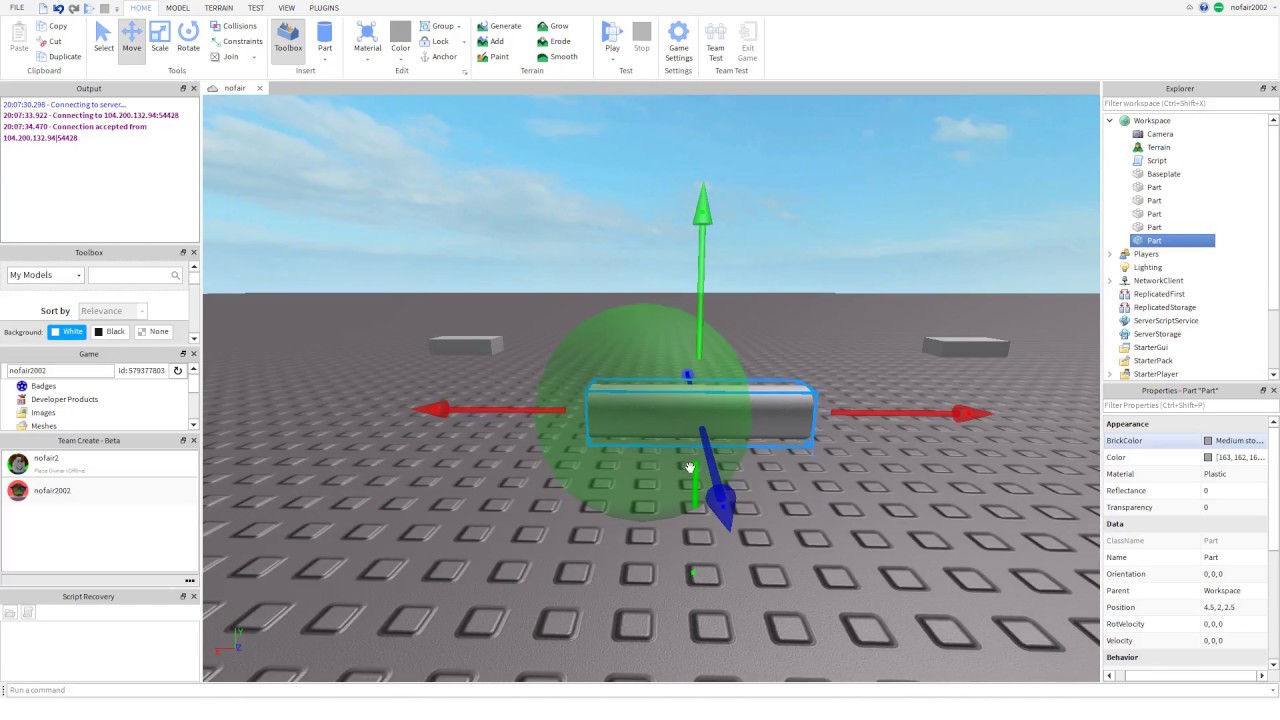1280x720 pixels.
Task: Collapse the Workspace tree node
Action: pyautogui.click(x=1110, y=121)
